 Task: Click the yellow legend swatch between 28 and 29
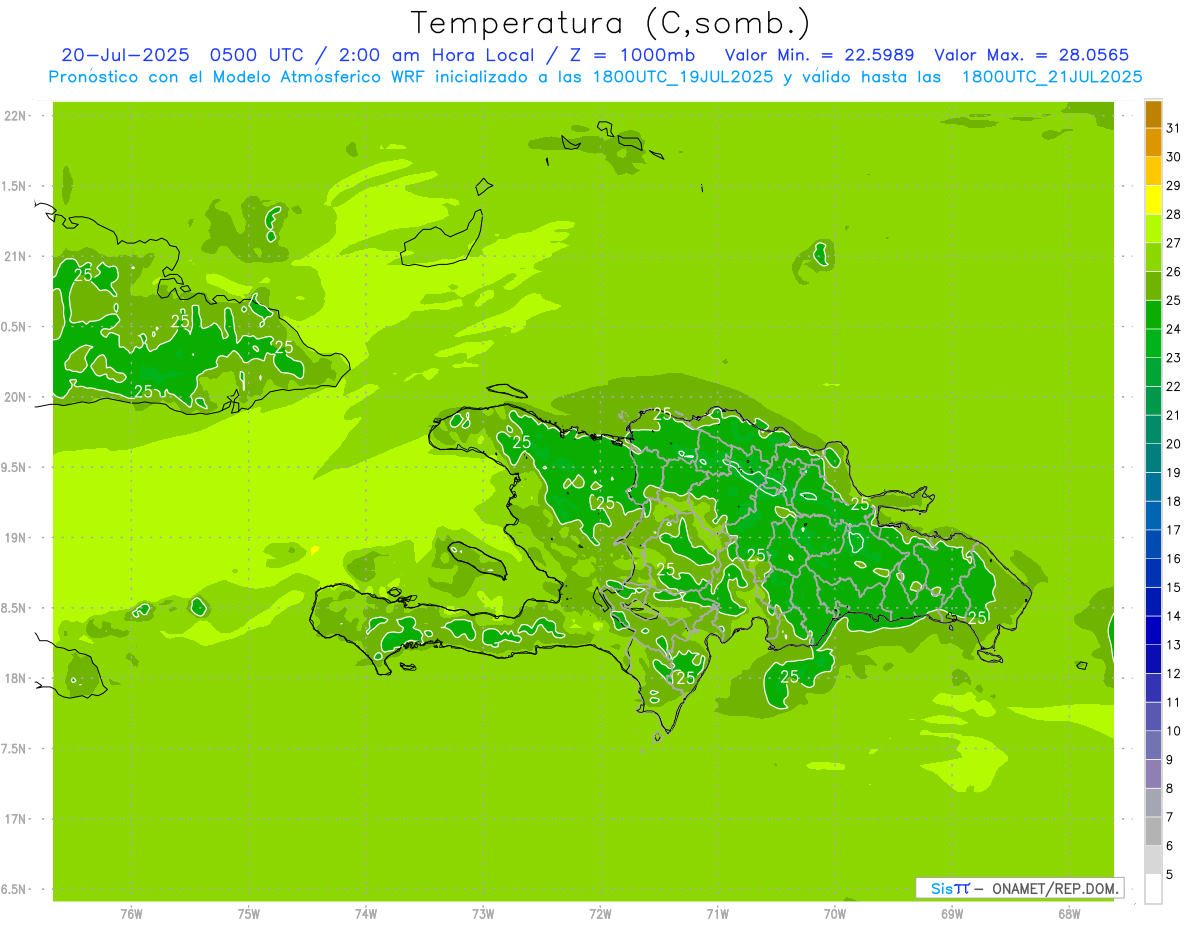pos(1153,200)
